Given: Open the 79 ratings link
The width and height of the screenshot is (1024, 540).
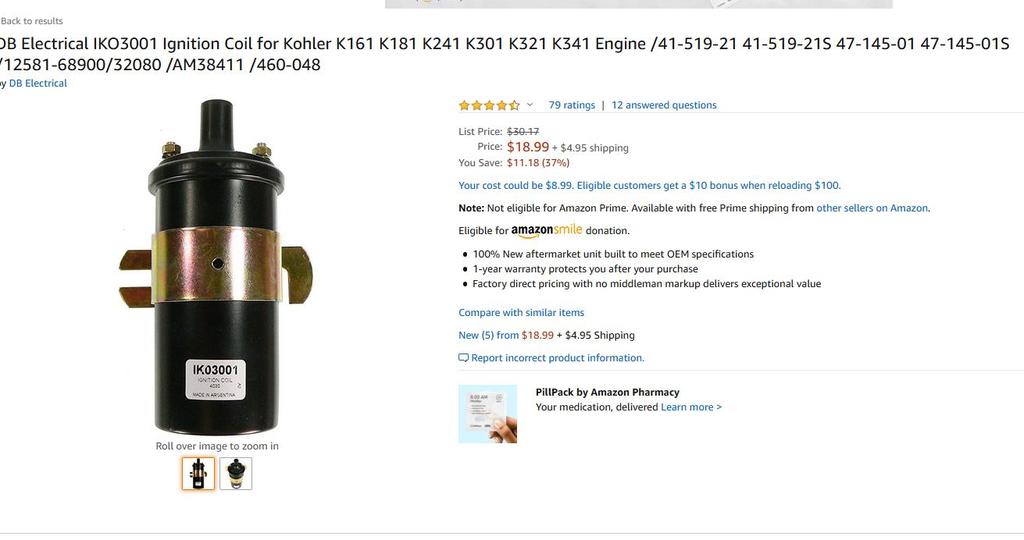Looking at the screenshot, I should [571, 105].
